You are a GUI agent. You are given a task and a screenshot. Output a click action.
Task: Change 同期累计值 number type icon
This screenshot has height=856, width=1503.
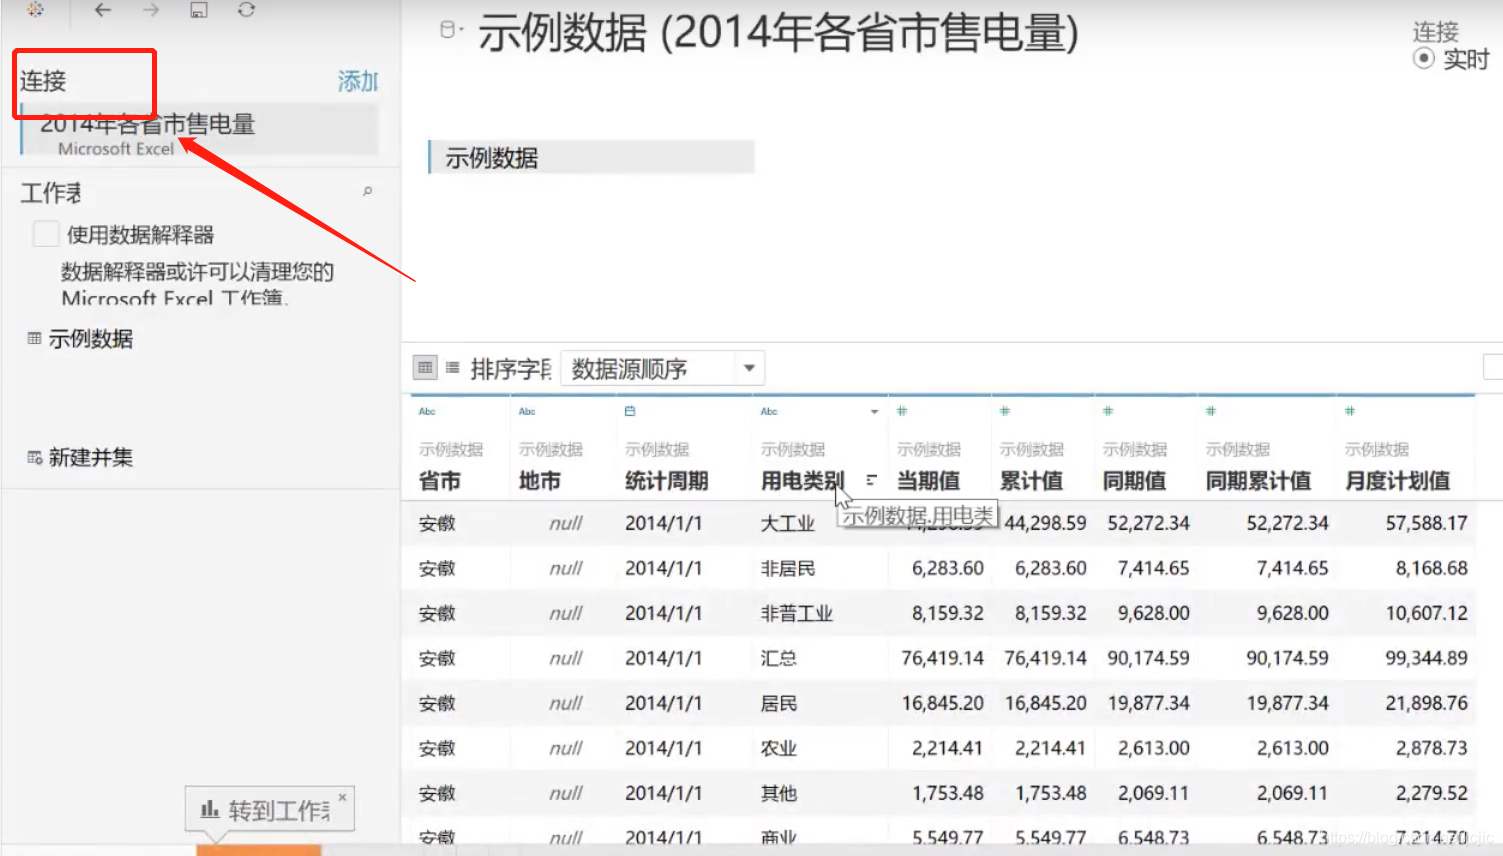click(1211, 411)
